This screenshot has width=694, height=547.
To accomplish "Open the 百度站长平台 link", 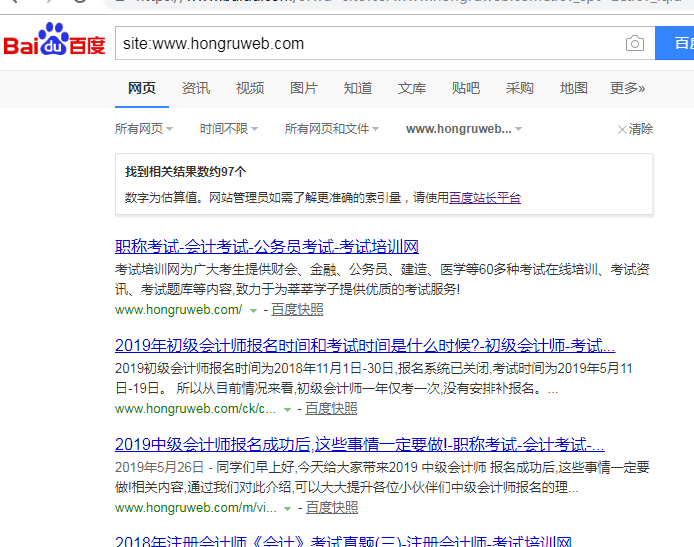I will [x=485, y=197].
